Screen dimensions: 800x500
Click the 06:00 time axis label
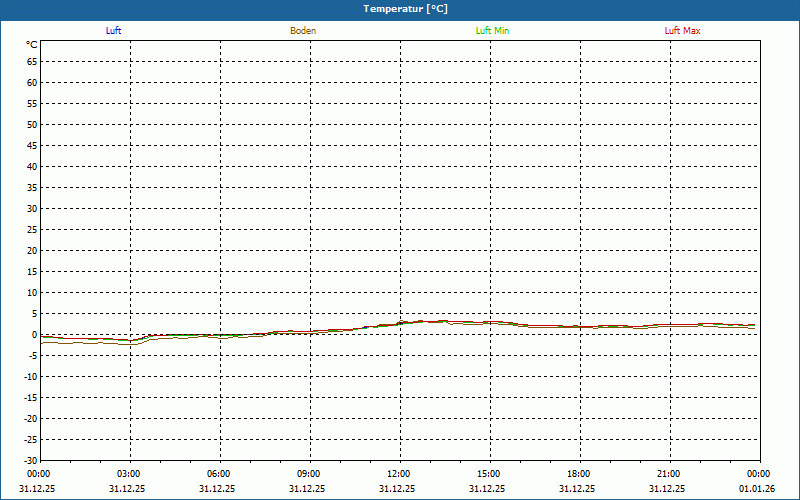coord(218,474)
